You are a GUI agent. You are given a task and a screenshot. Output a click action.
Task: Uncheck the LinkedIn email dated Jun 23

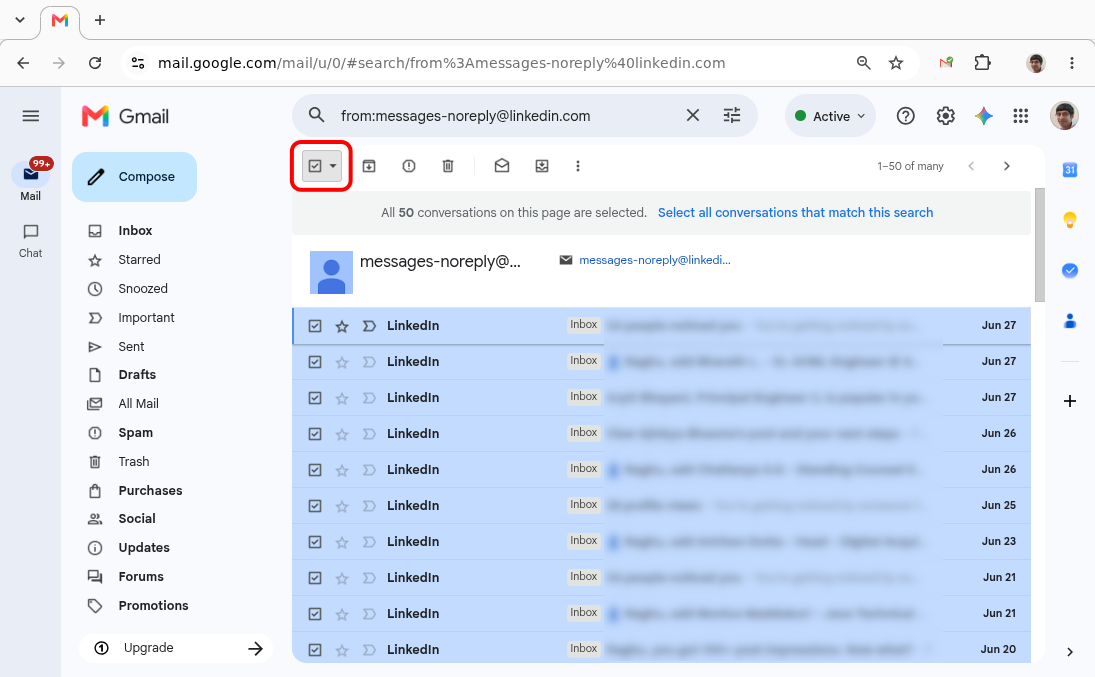[315, 541]
